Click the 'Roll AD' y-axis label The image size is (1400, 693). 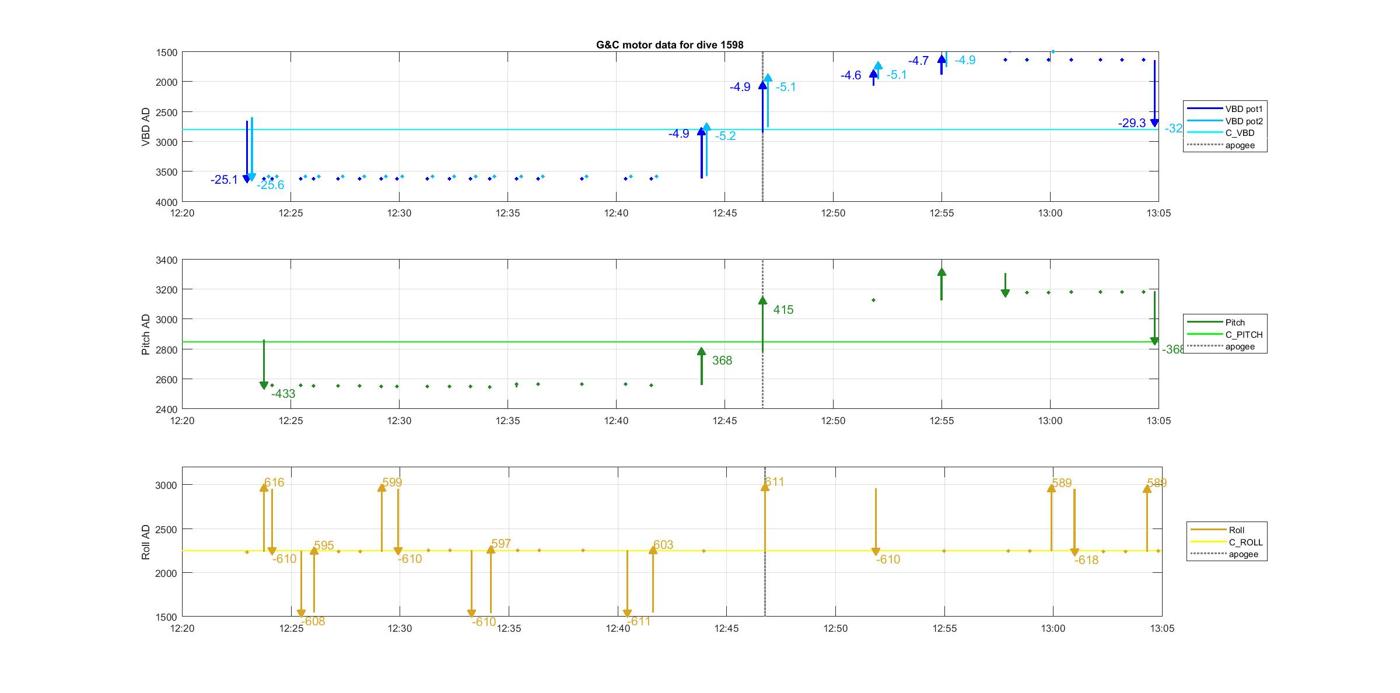[146, 541]
